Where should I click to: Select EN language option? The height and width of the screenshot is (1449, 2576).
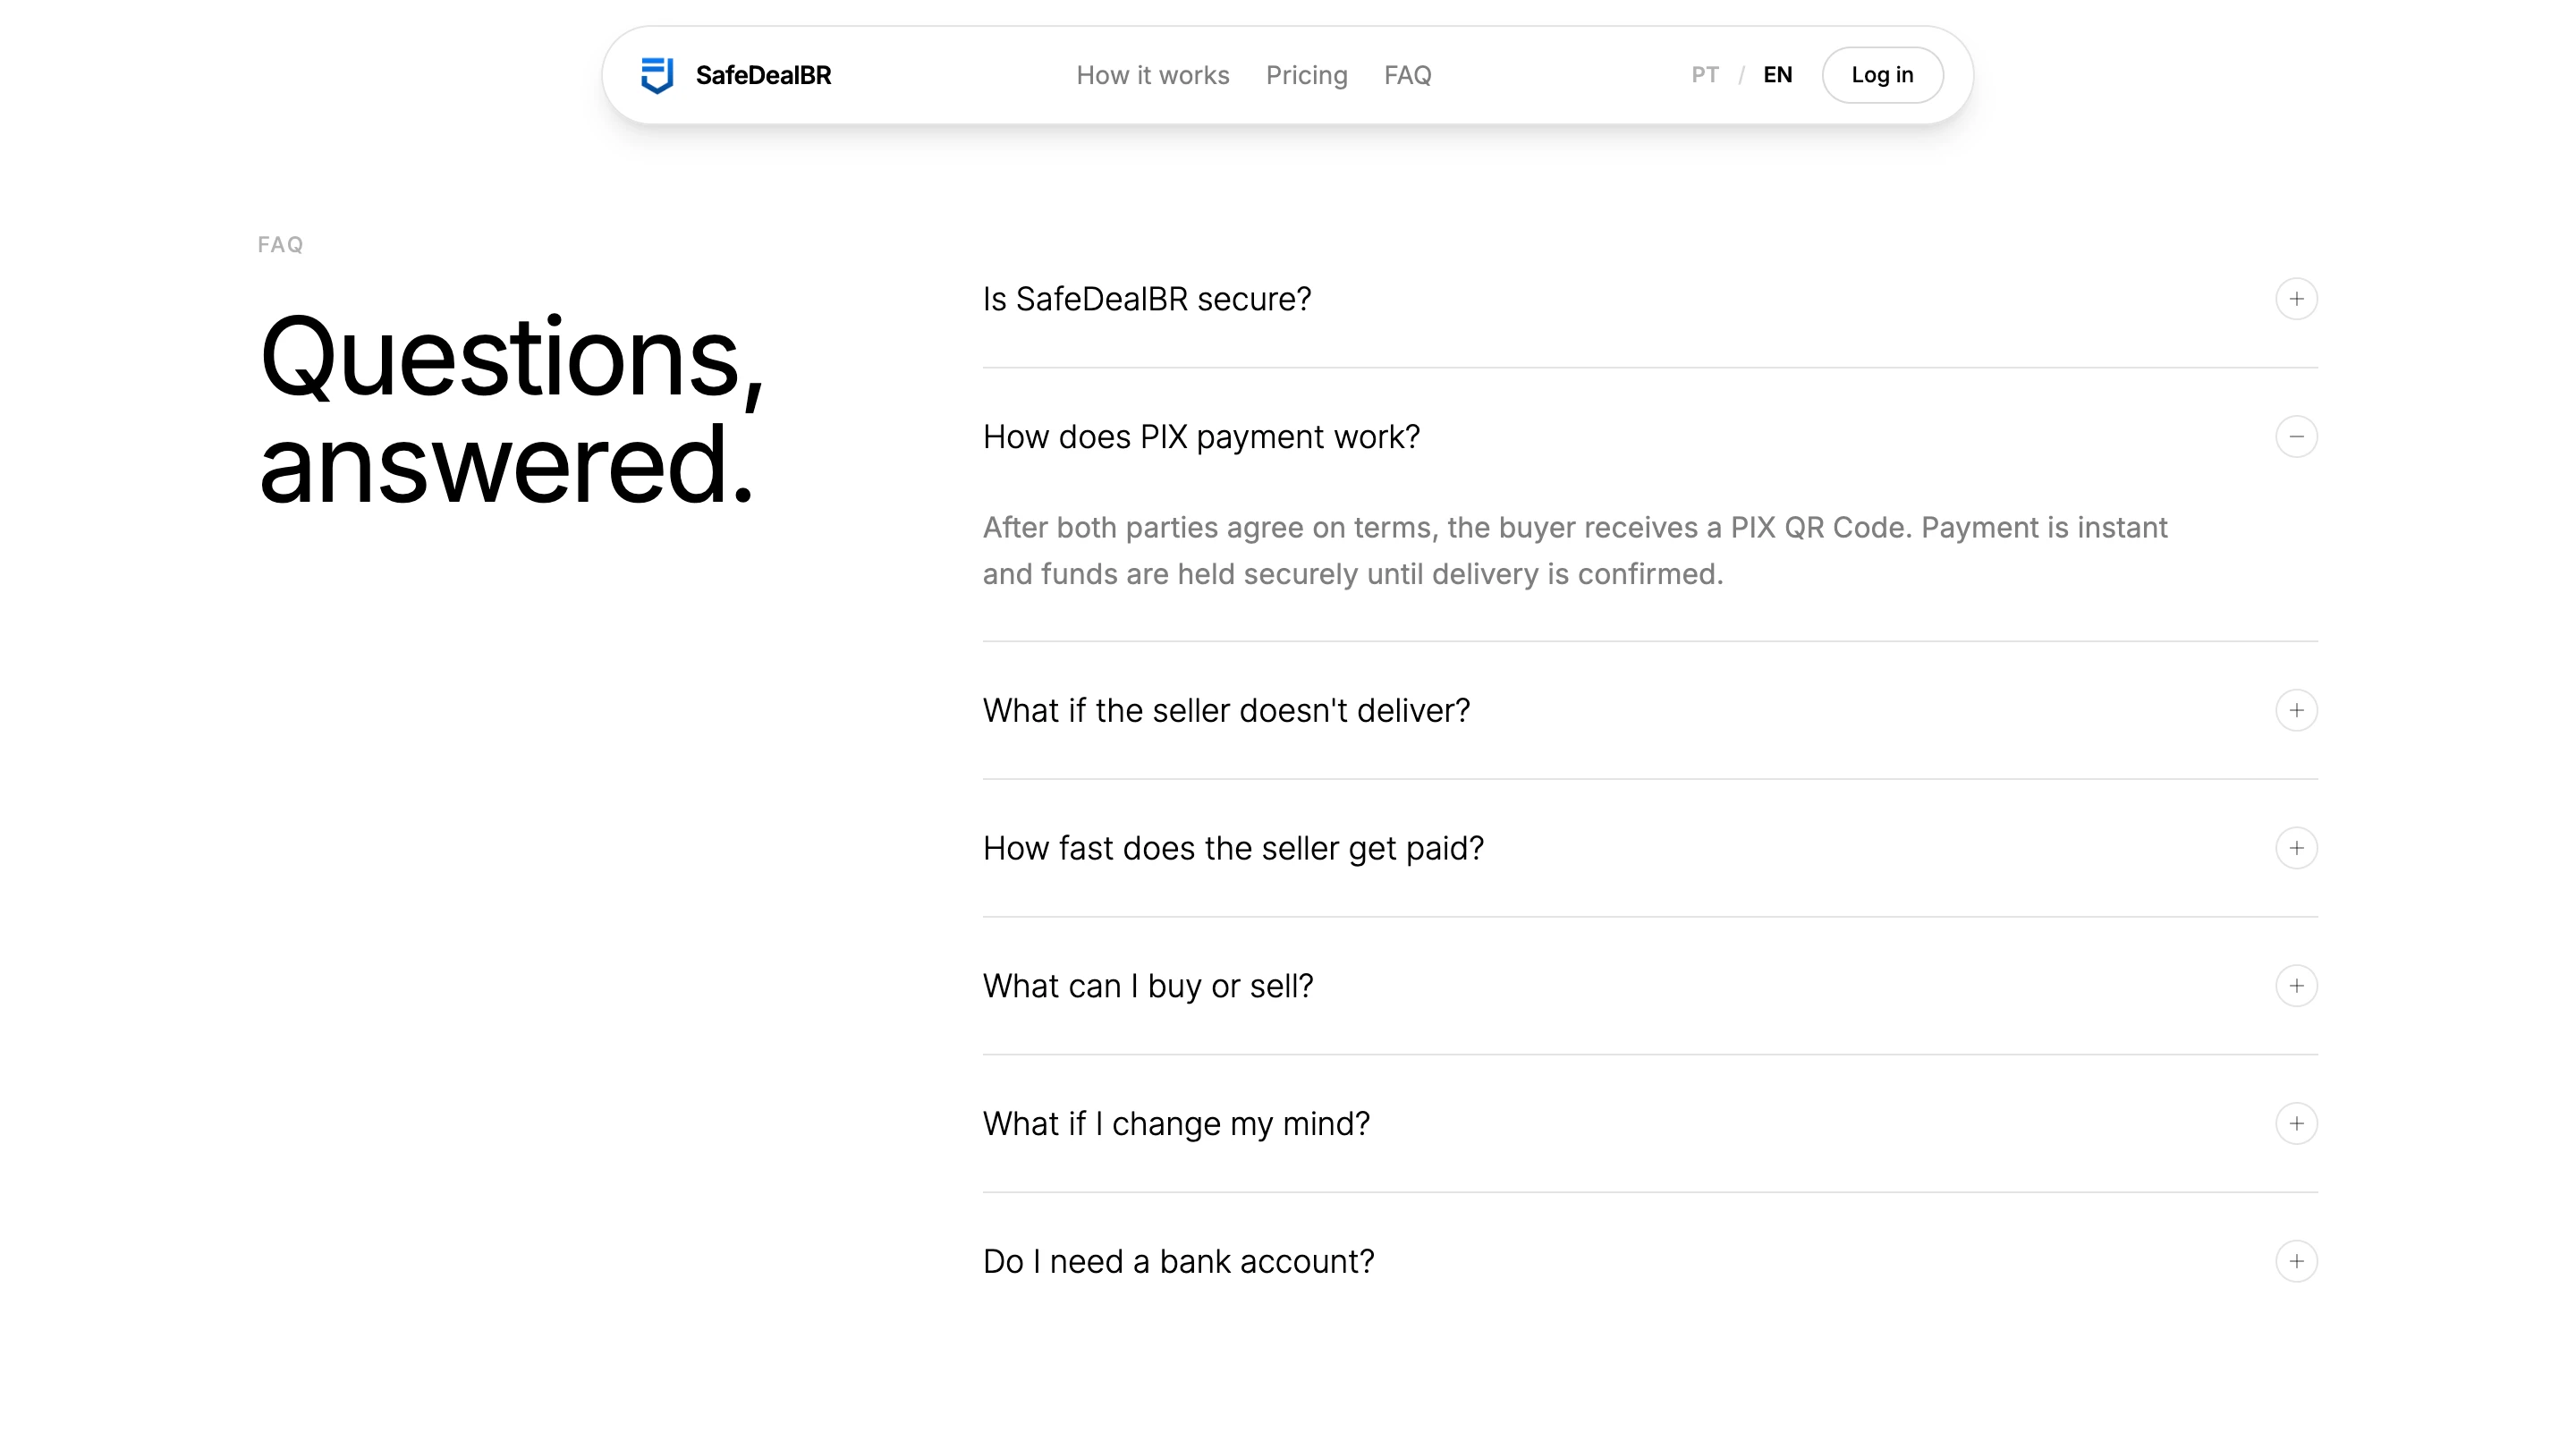click(1777, 75)
